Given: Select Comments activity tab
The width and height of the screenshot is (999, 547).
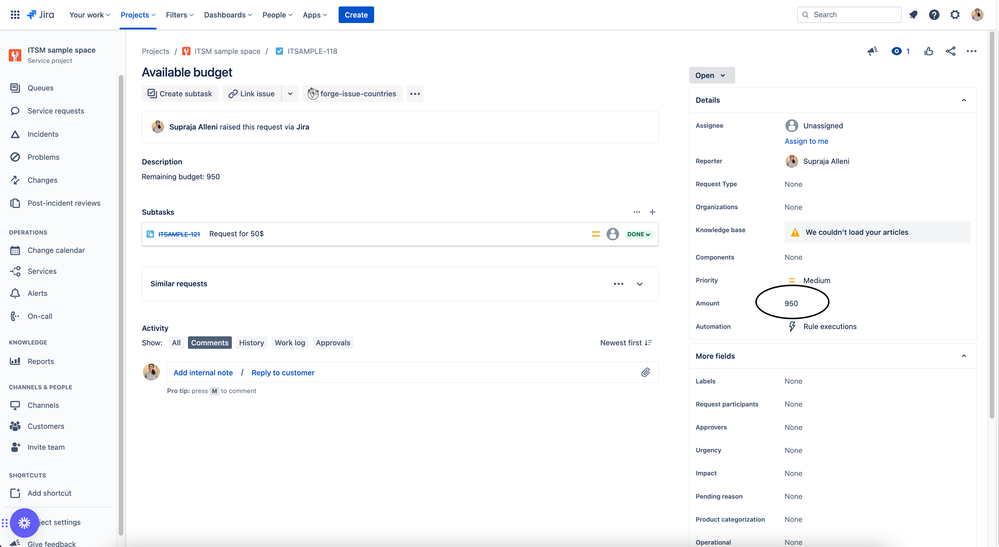Looking at the screenshot, I should point(210,343).
